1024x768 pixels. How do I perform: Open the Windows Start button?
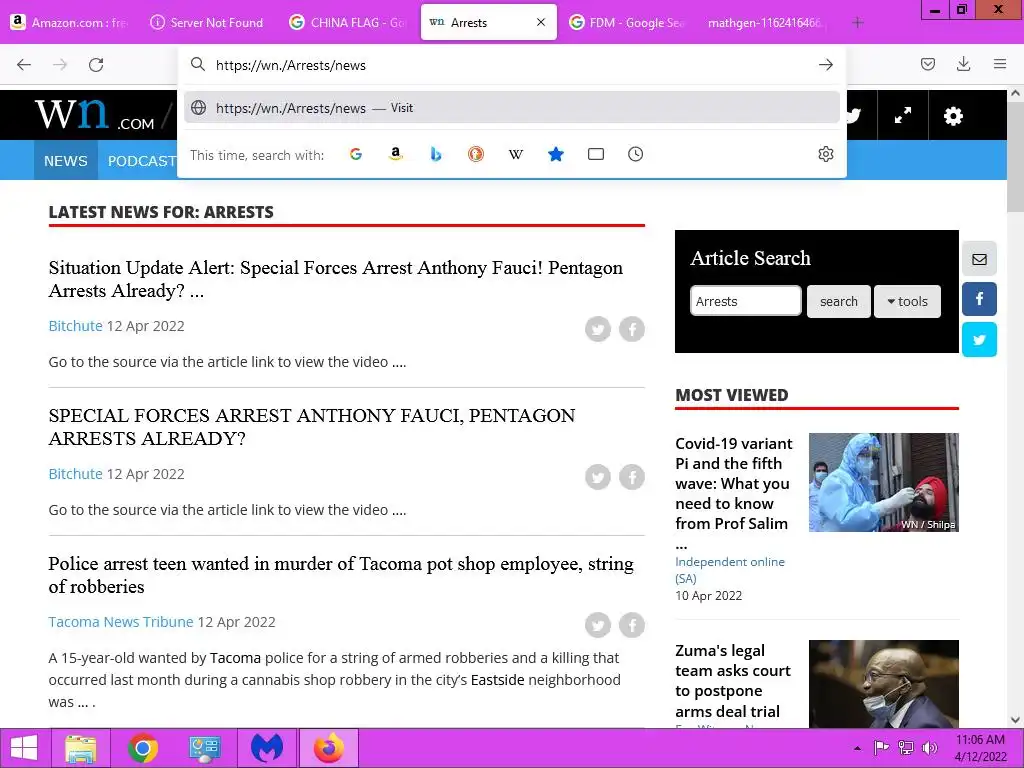(24, 748)
